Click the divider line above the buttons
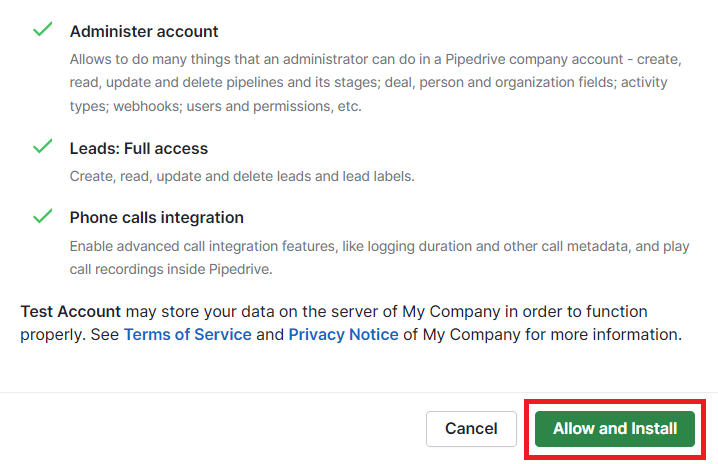718x464 pixels. (359, 393)
